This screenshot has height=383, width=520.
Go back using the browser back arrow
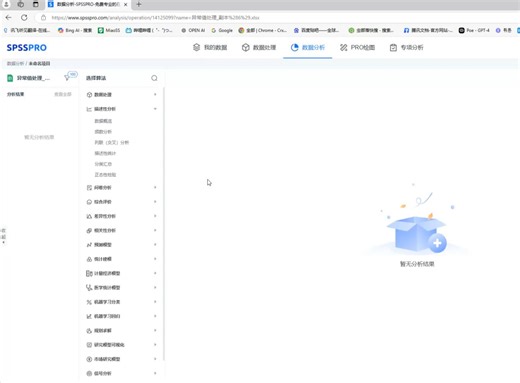click(x=9, y=18)
